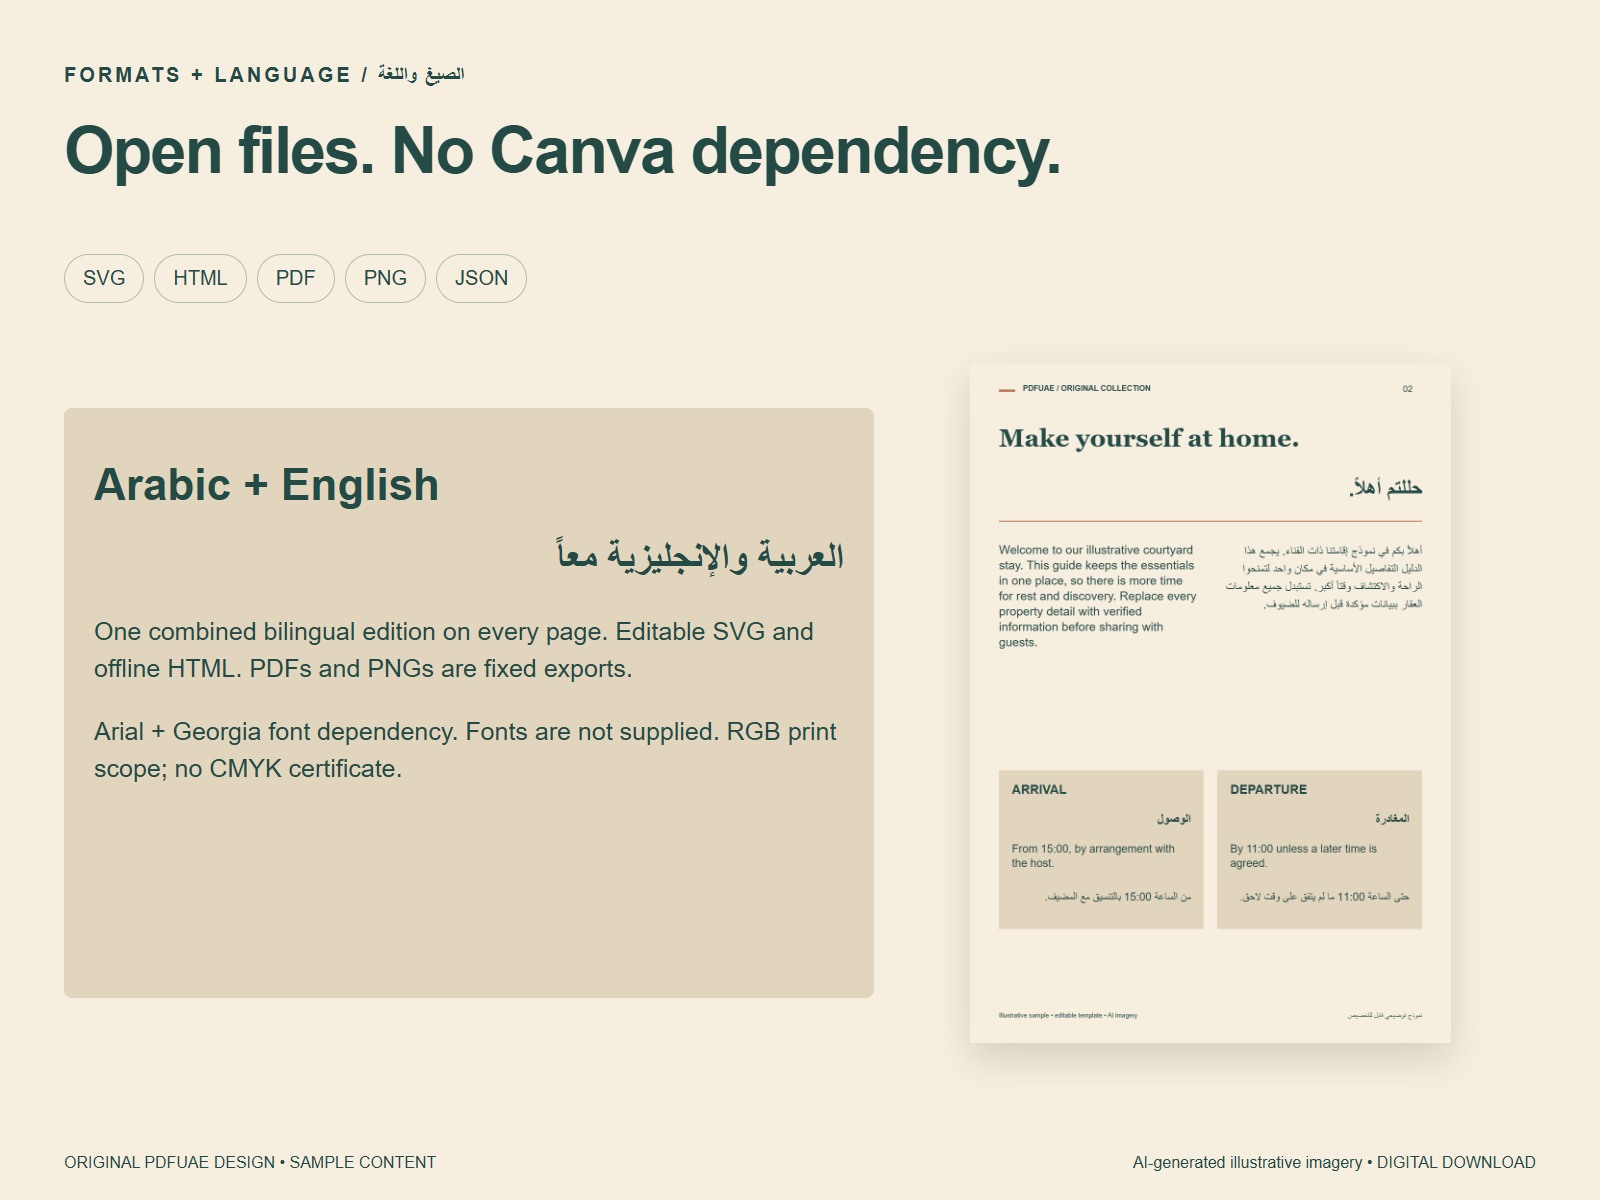This screenshot has height=1200, width=1600.
Task: Click the HTML format pill
Action: pyautogui.click(x=200, y=278)
